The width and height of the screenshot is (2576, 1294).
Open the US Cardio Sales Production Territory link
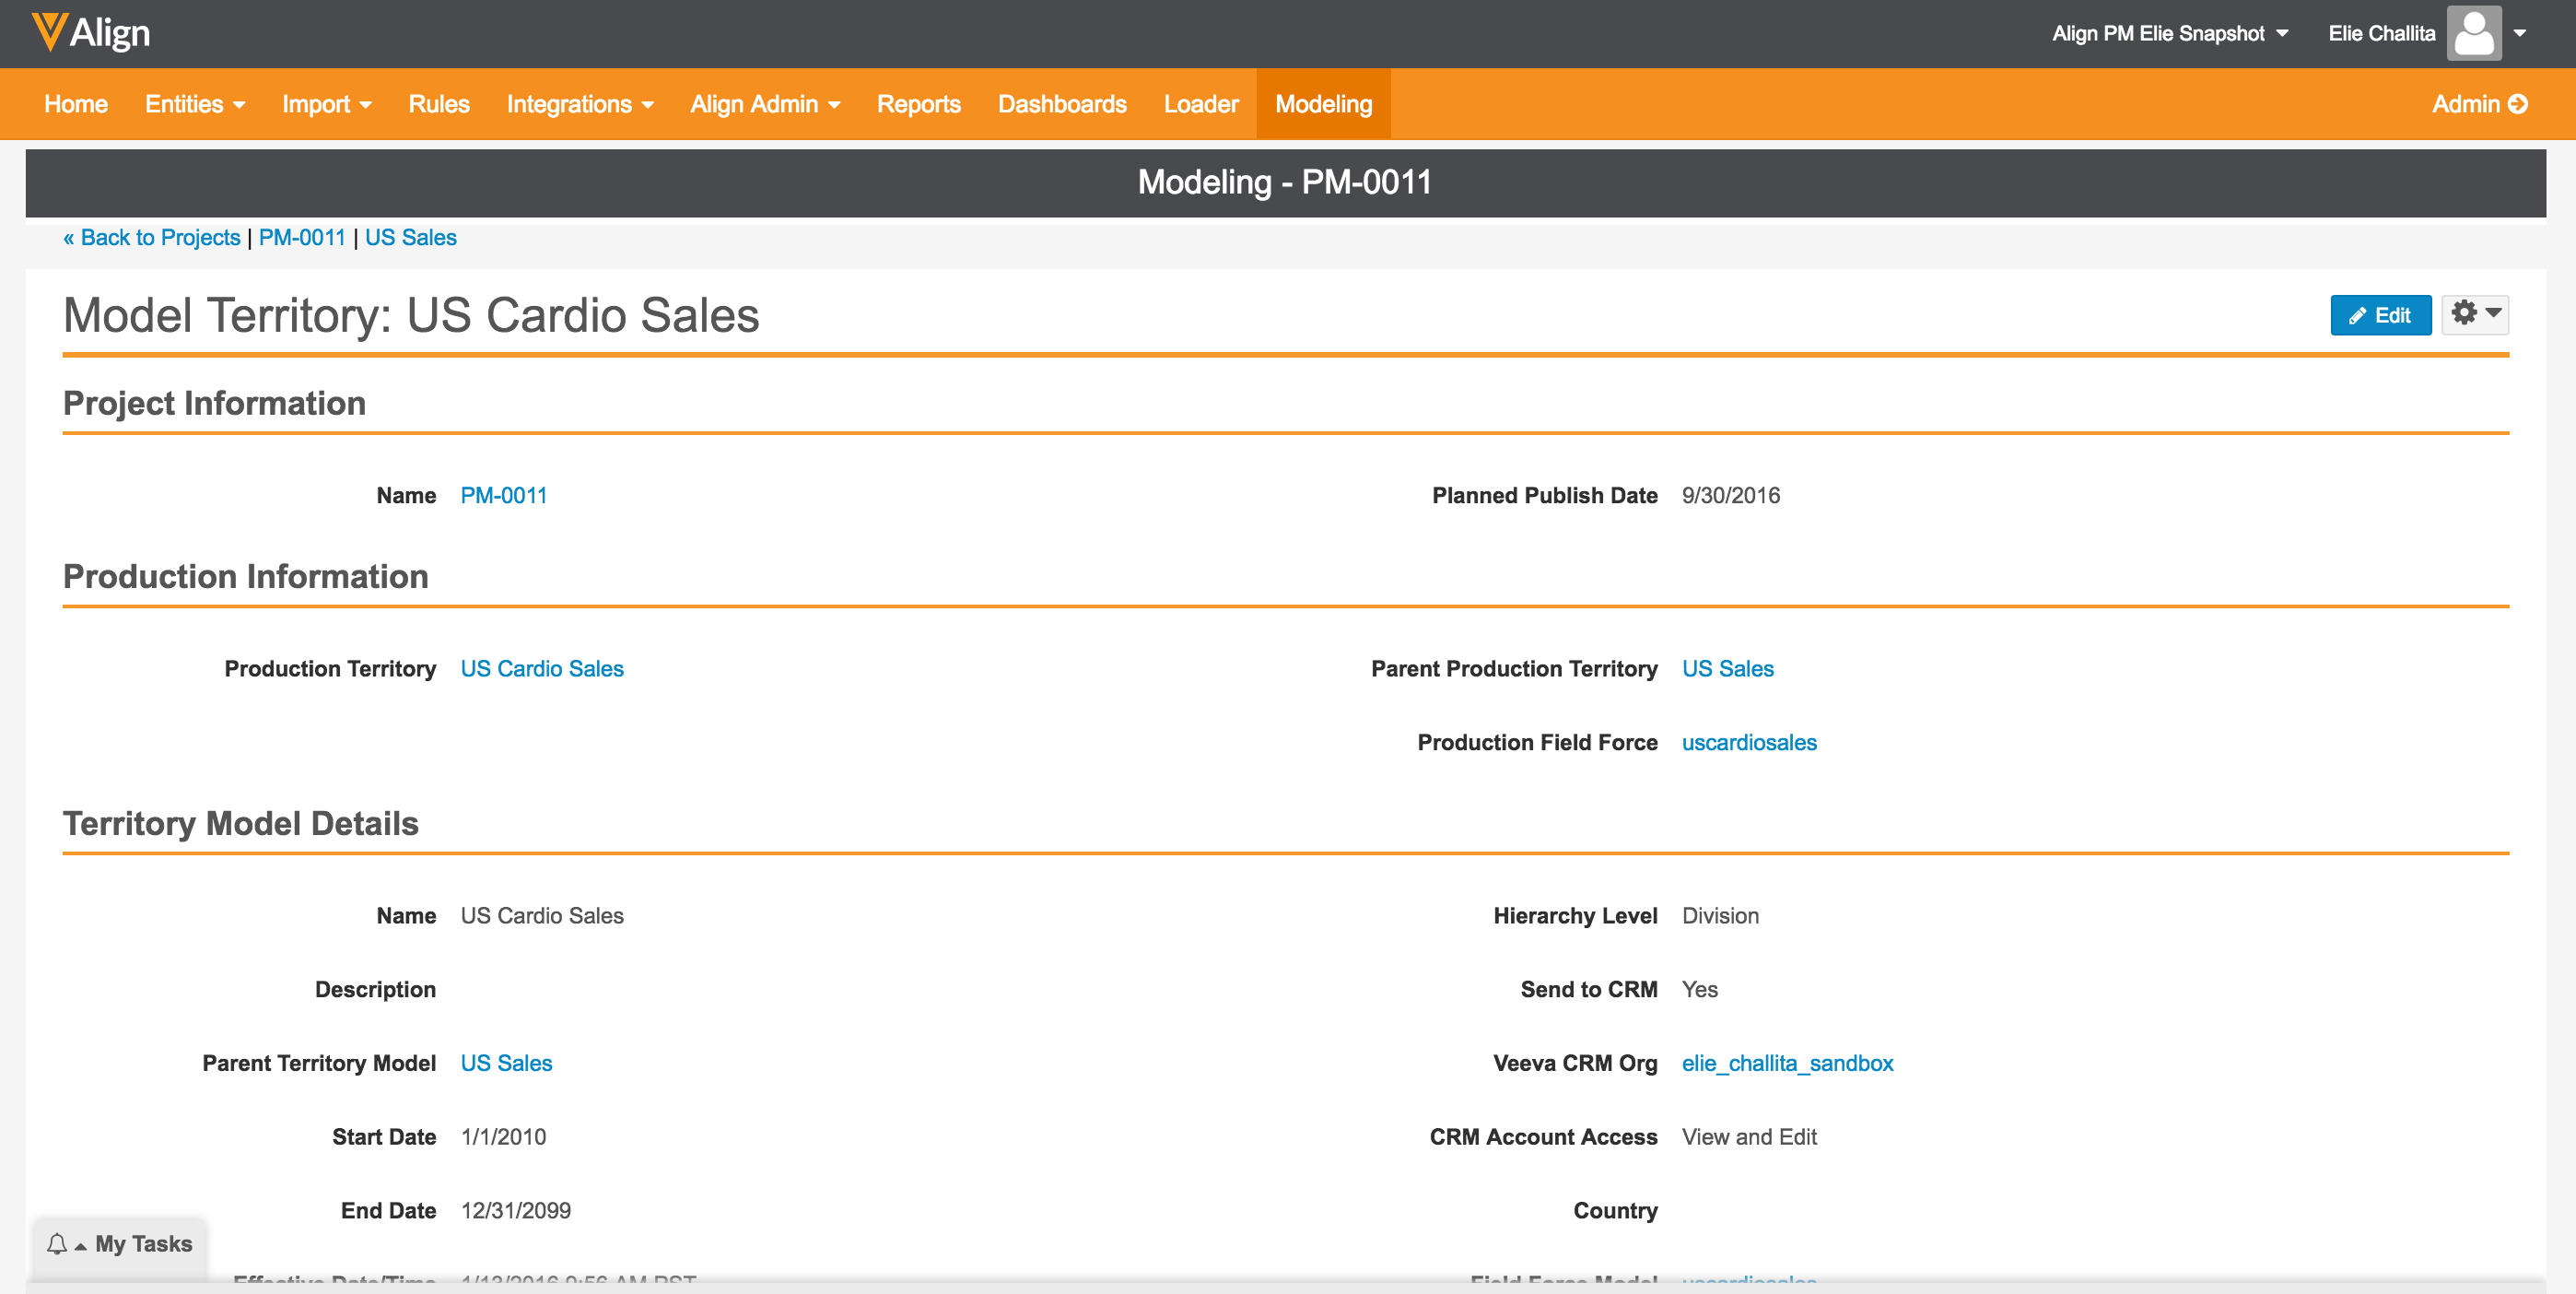click(x=542, y=669)
